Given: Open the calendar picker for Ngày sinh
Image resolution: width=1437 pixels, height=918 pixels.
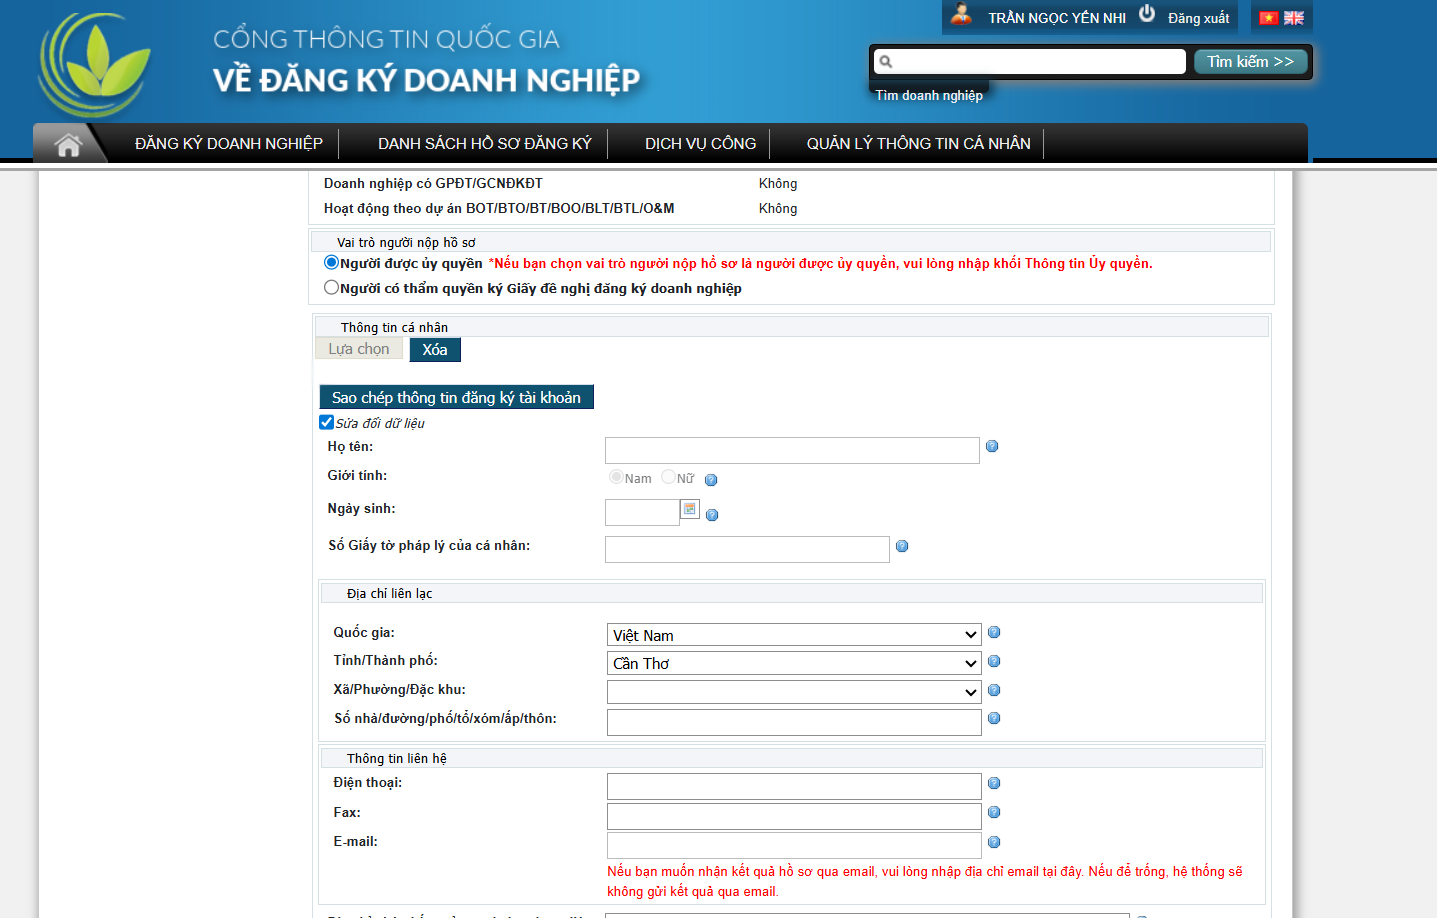Looking at the screenshot, I should [x=690, y=510].
